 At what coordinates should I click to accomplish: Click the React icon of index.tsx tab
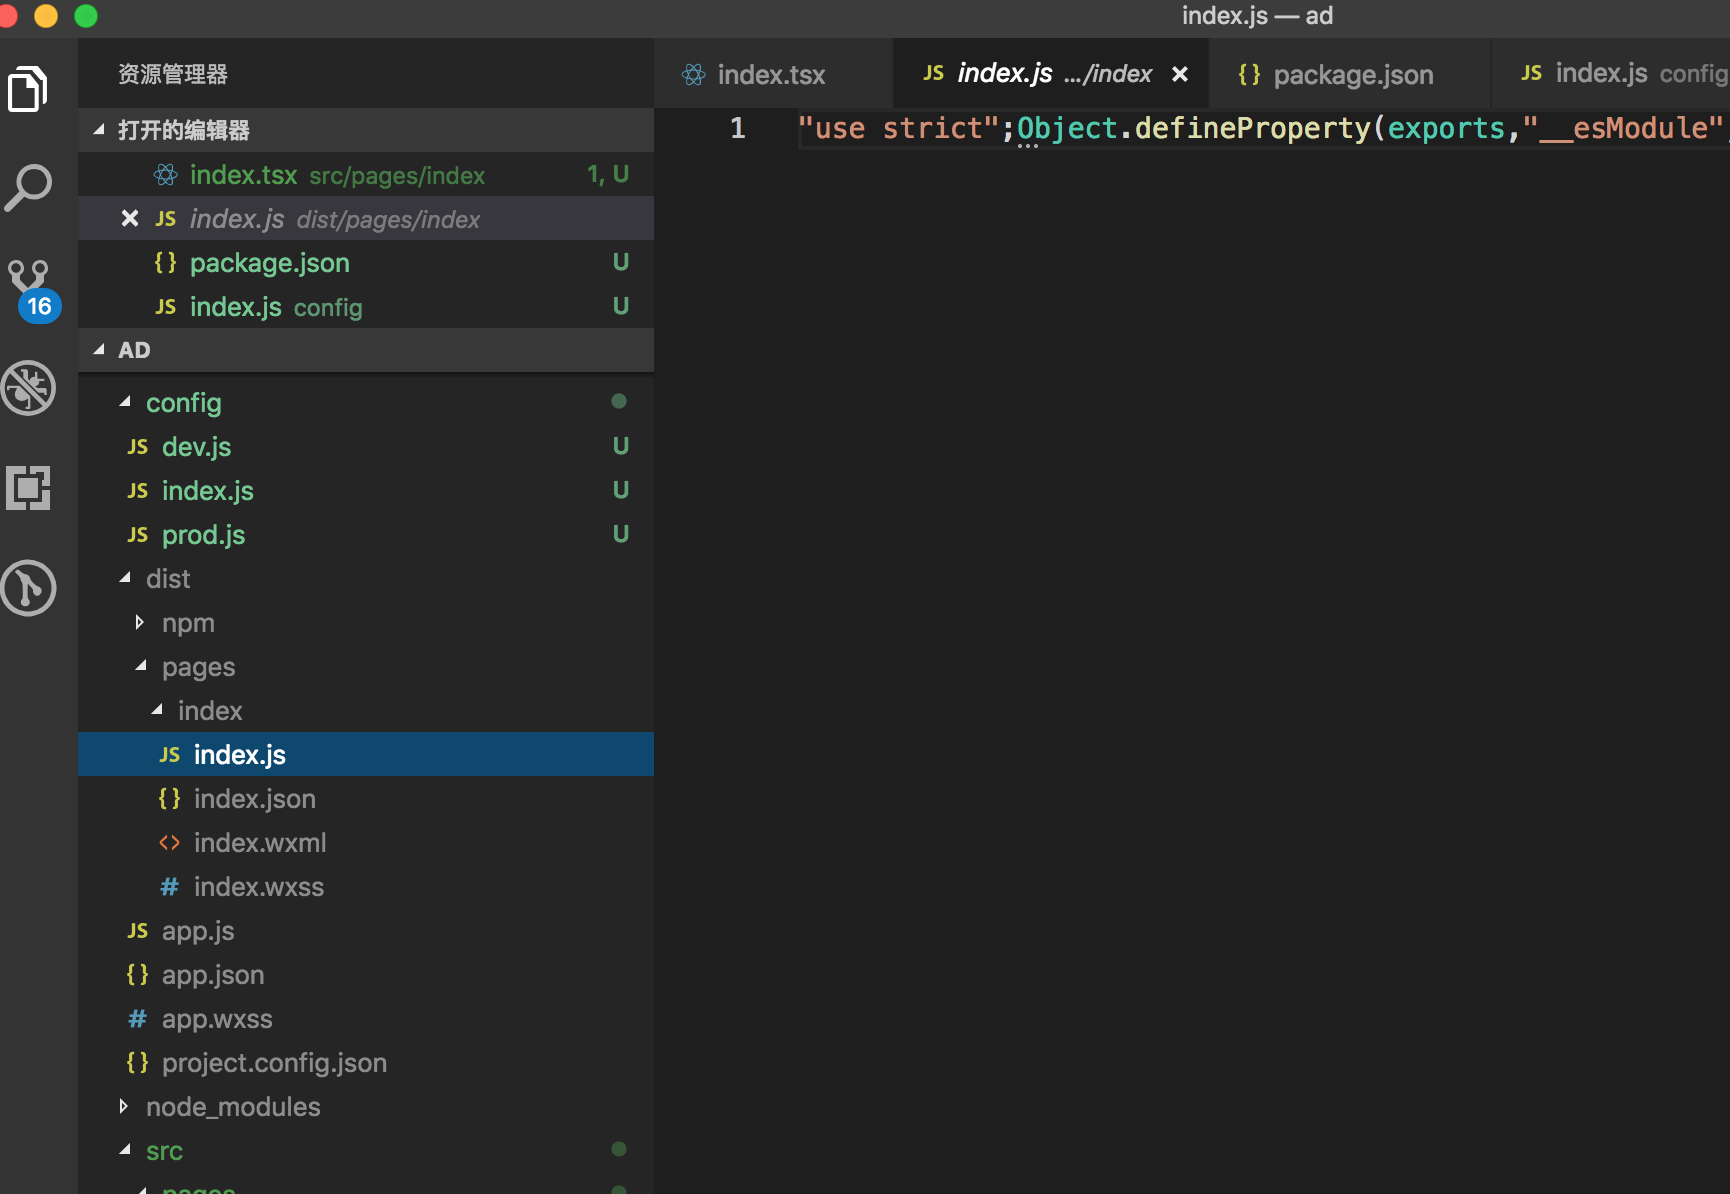(693, 75)
